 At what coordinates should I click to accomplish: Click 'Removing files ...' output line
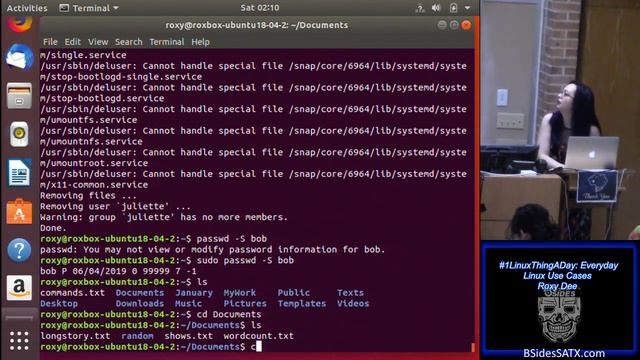point(88,196)
